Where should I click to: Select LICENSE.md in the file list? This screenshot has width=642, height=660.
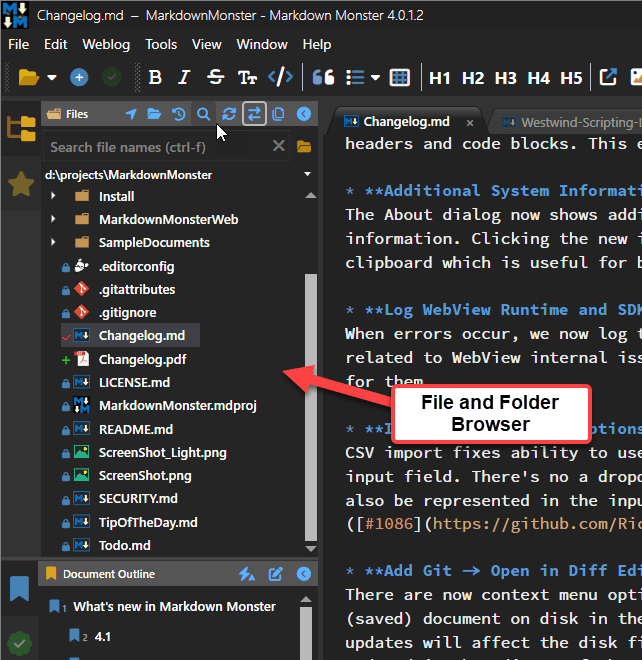pos(134,383)
